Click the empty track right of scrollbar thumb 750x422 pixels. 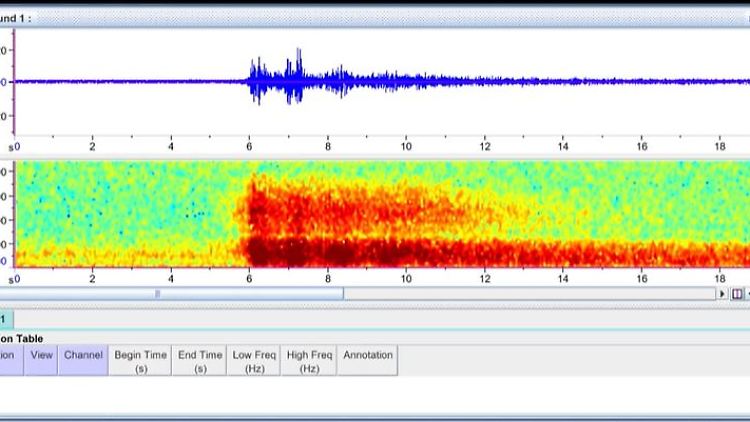pos(530,294)
